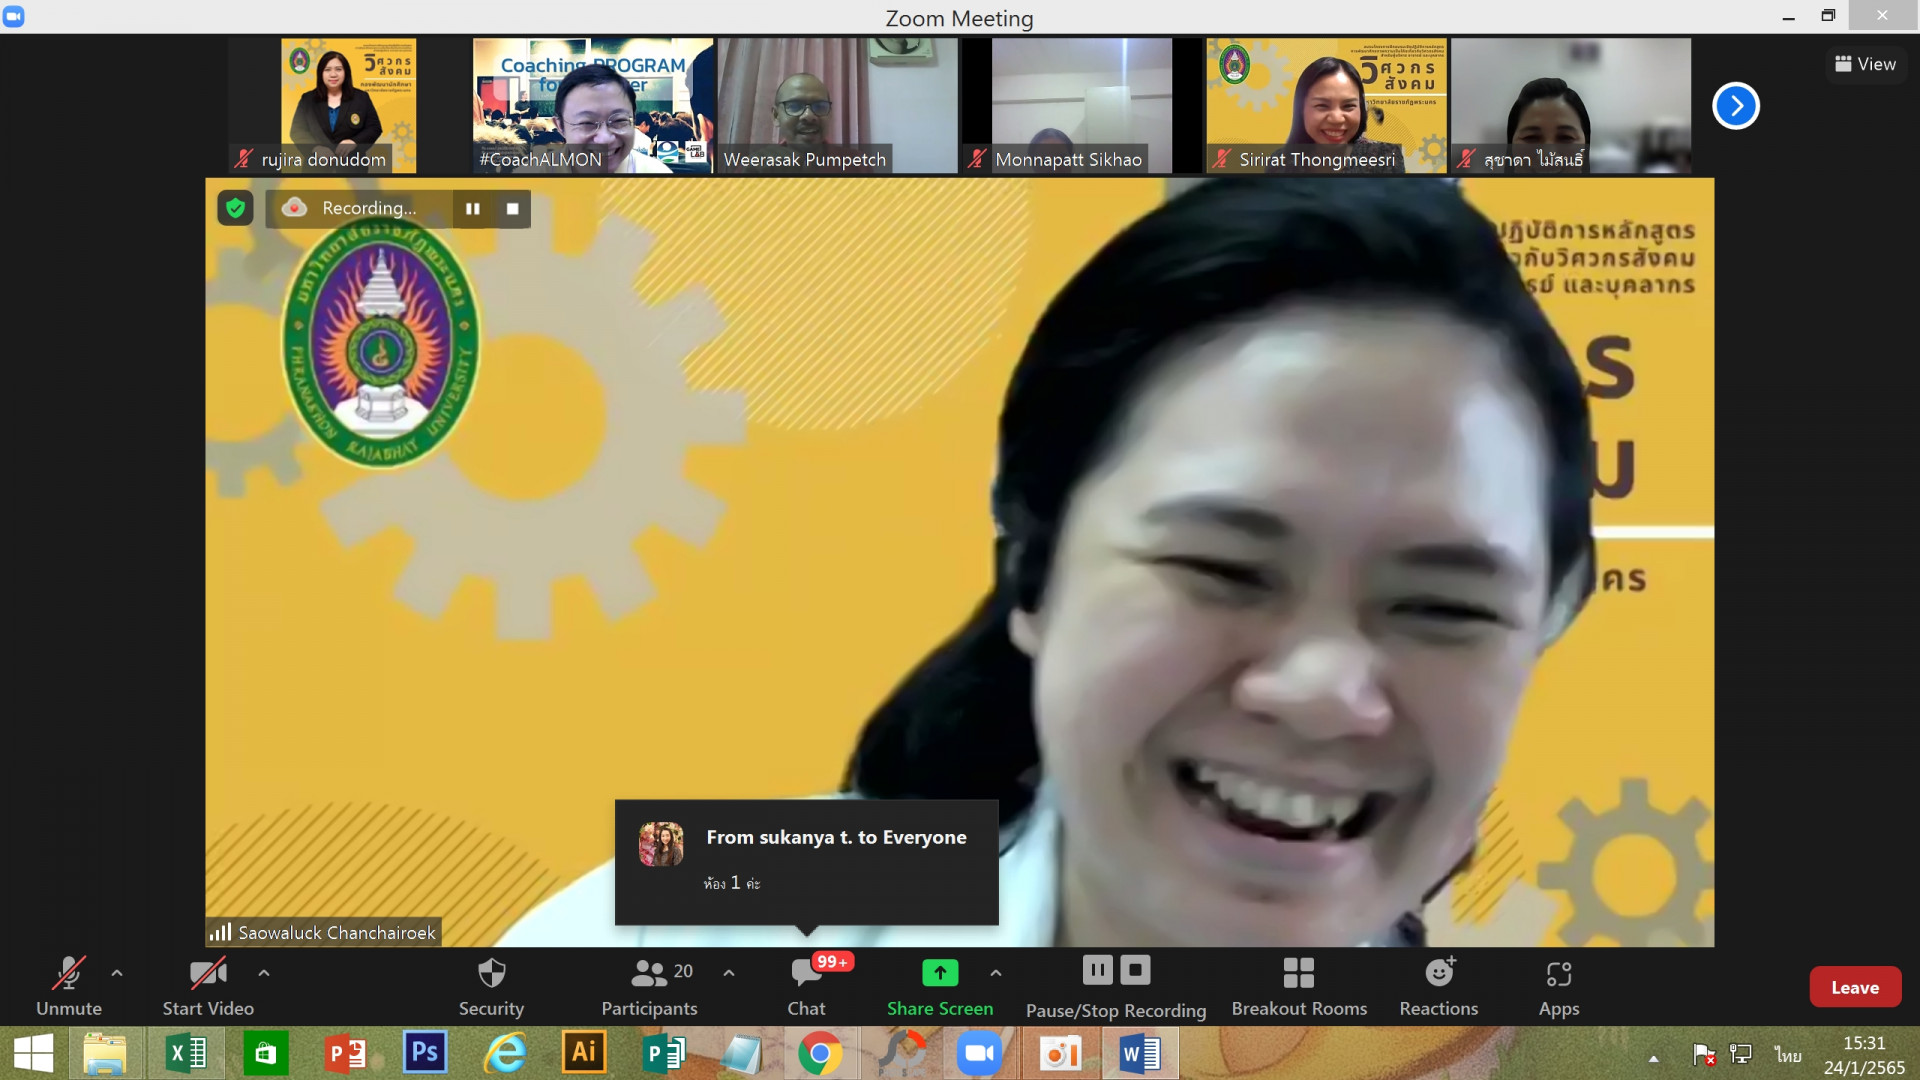The image size is (1920, 1080).
Task: Pause recording from the Recording indicator
Action: [473, 208]
